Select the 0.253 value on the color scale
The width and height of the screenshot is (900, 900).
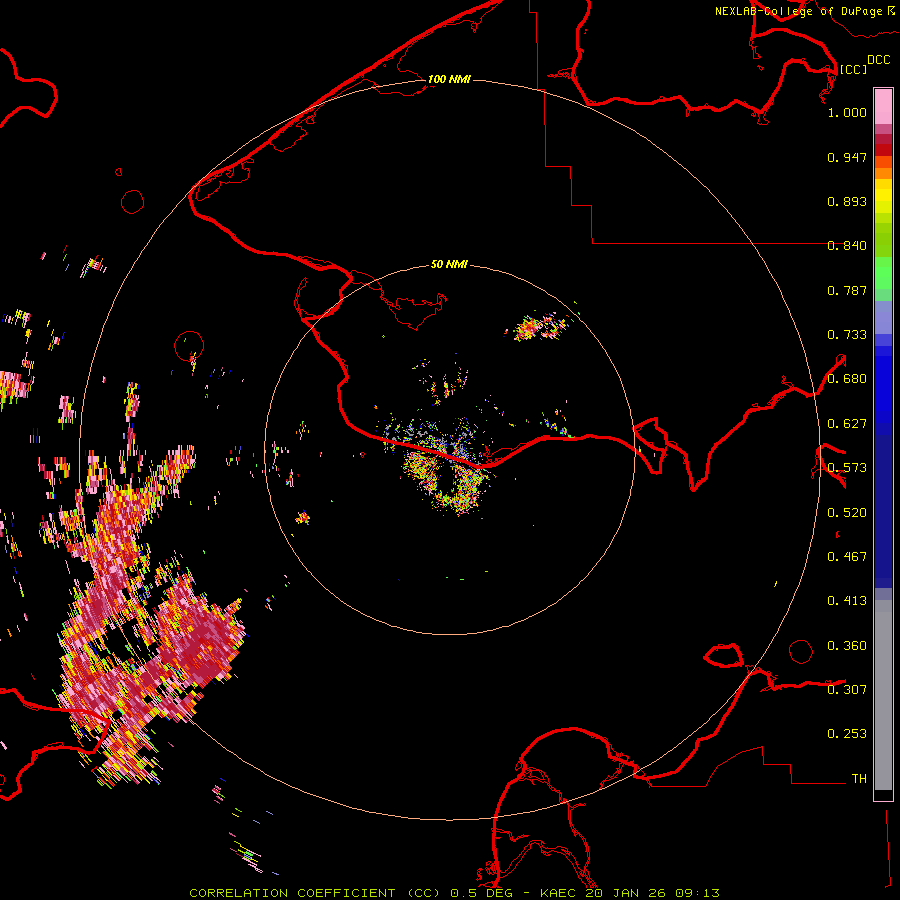[847, 734]
